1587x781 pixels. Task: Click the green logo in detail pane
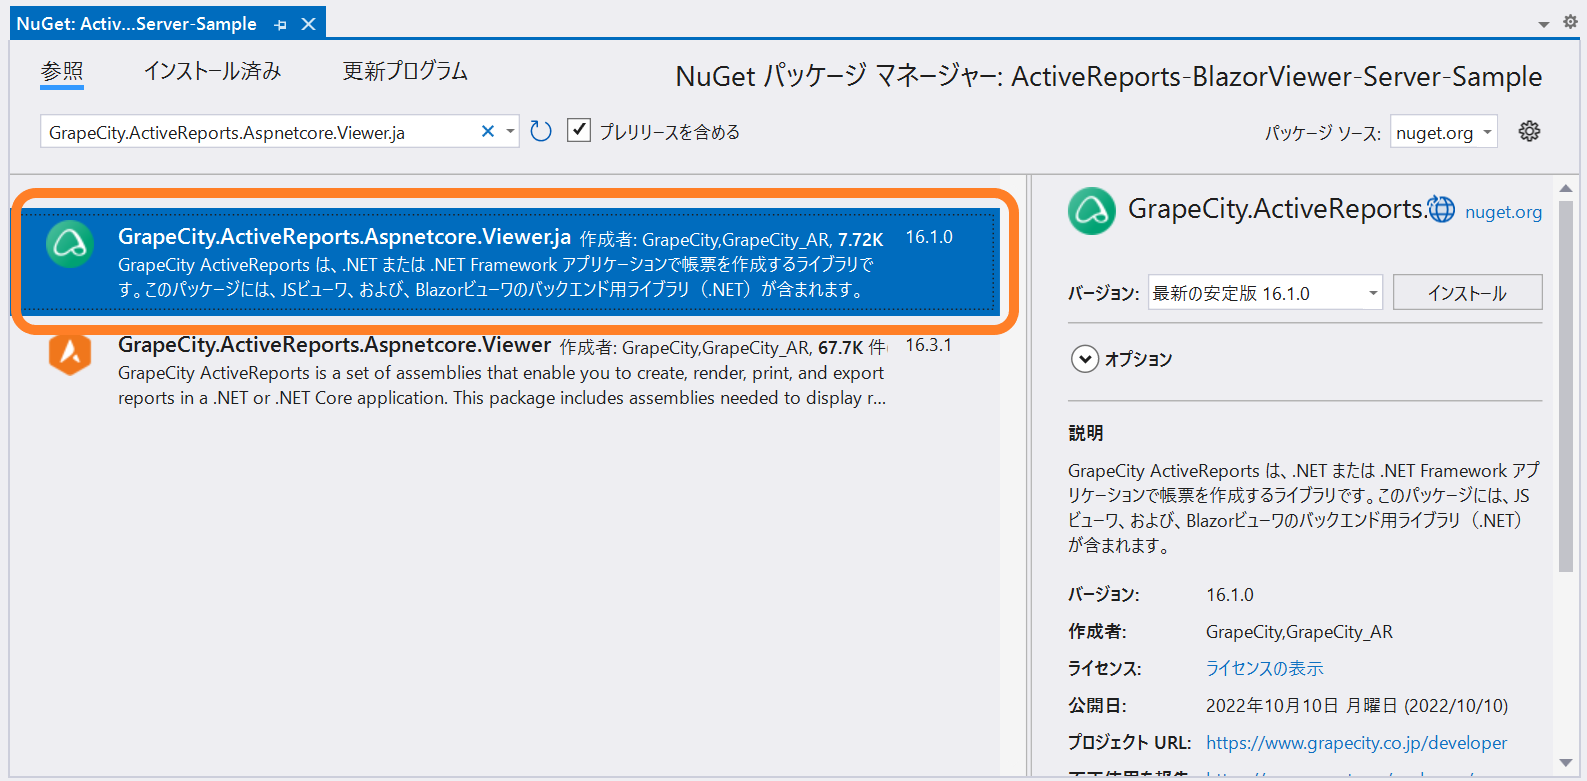pos(1092,211)
